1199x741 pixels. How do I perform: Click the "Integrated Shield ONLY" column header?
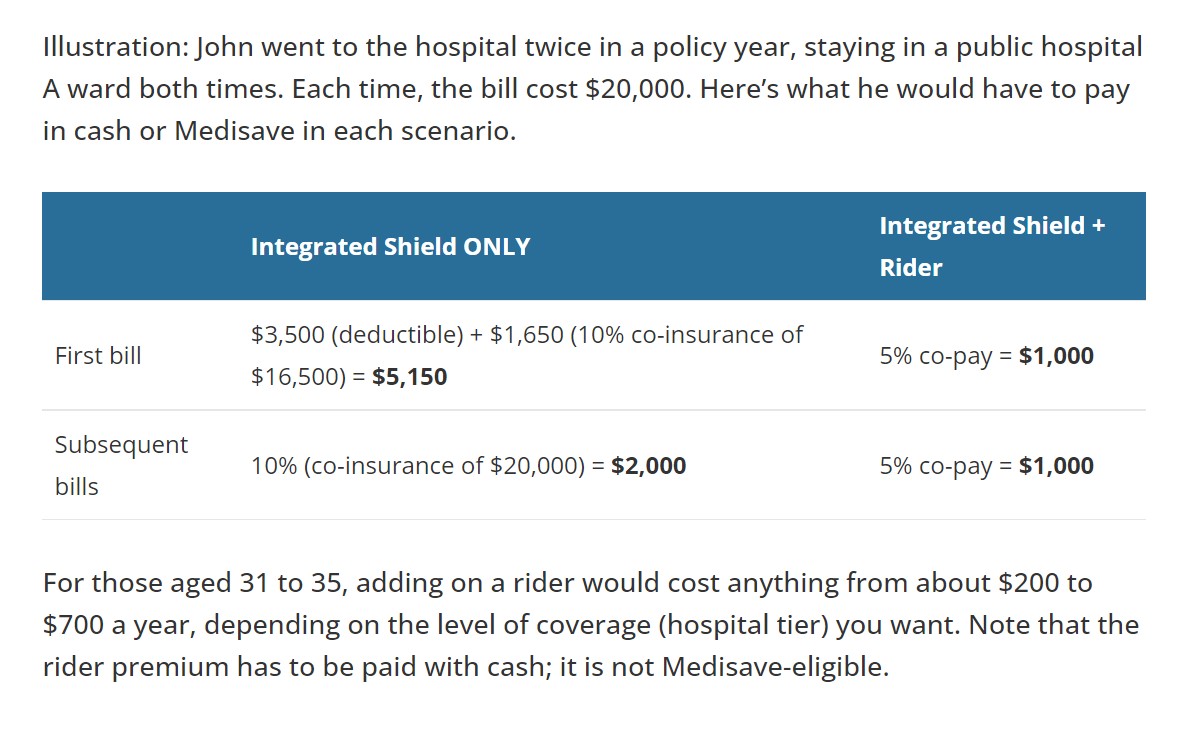point(390,247)
